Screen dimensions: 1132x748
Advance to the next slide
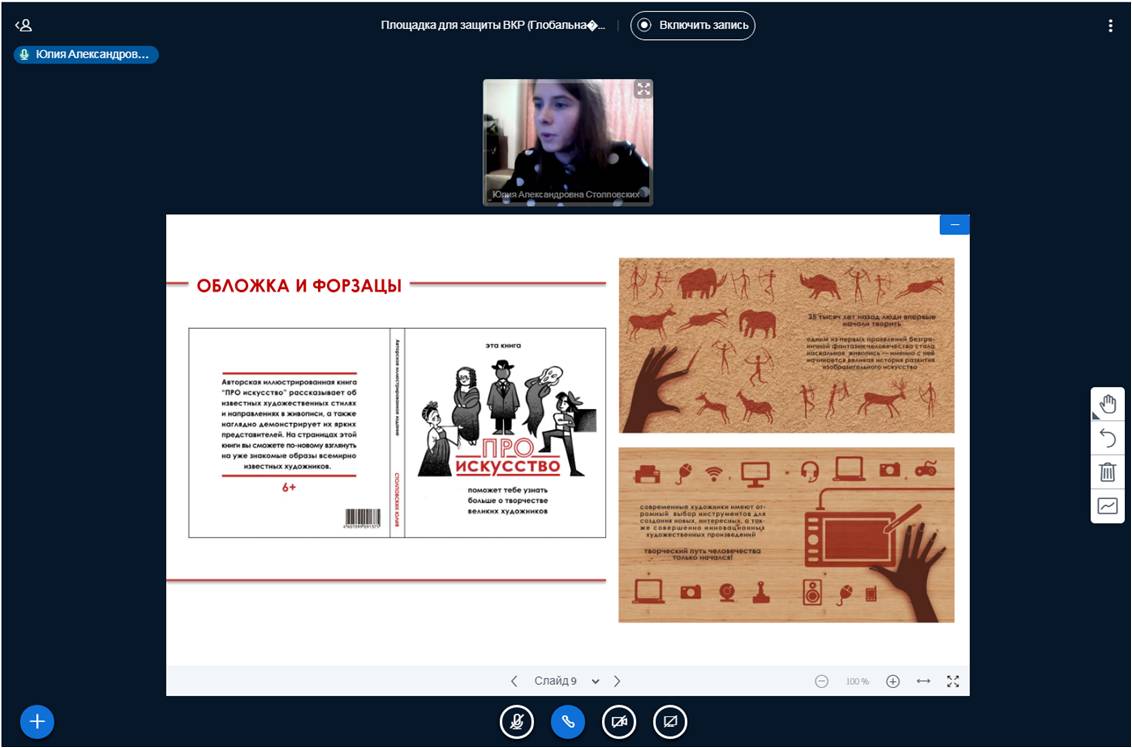(617, 681)
